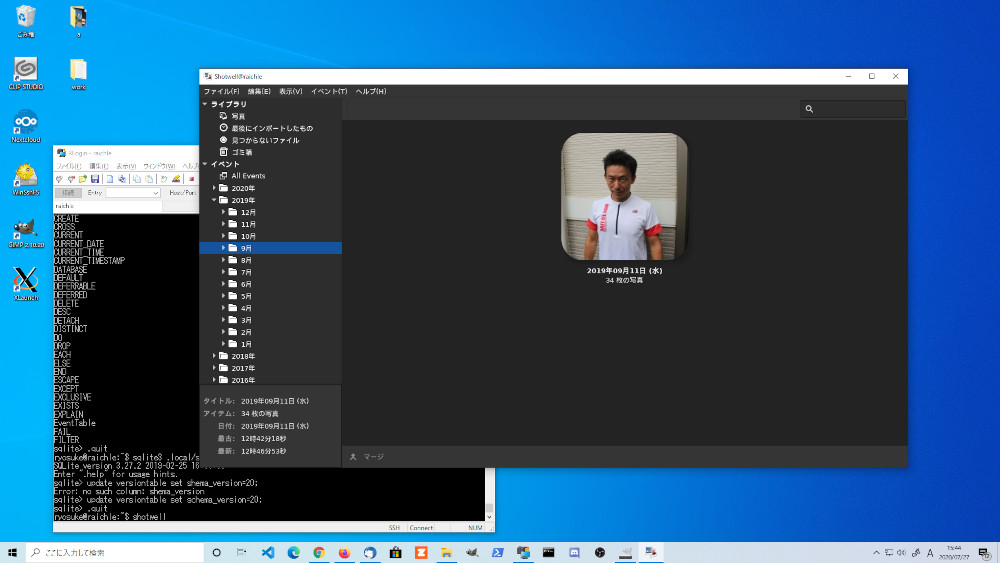Open the work folder on the desktop

78,74
